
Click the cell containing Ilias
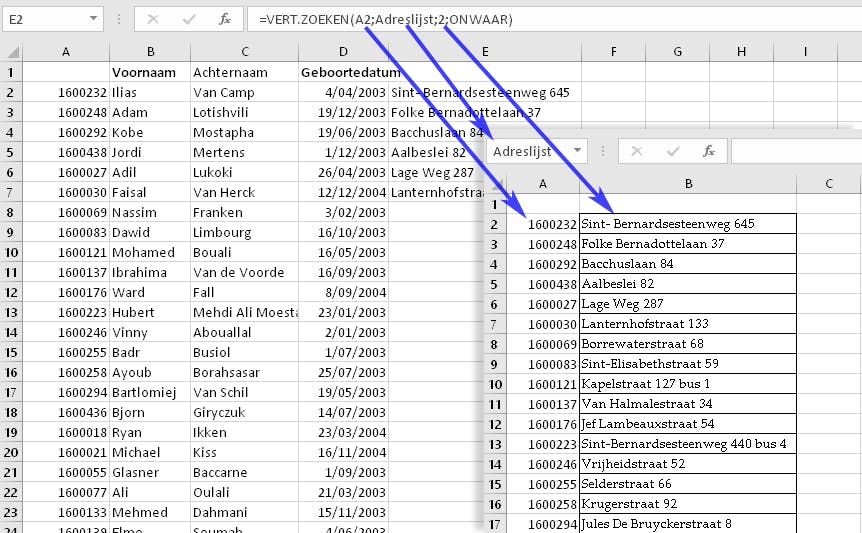pos(150,92)
